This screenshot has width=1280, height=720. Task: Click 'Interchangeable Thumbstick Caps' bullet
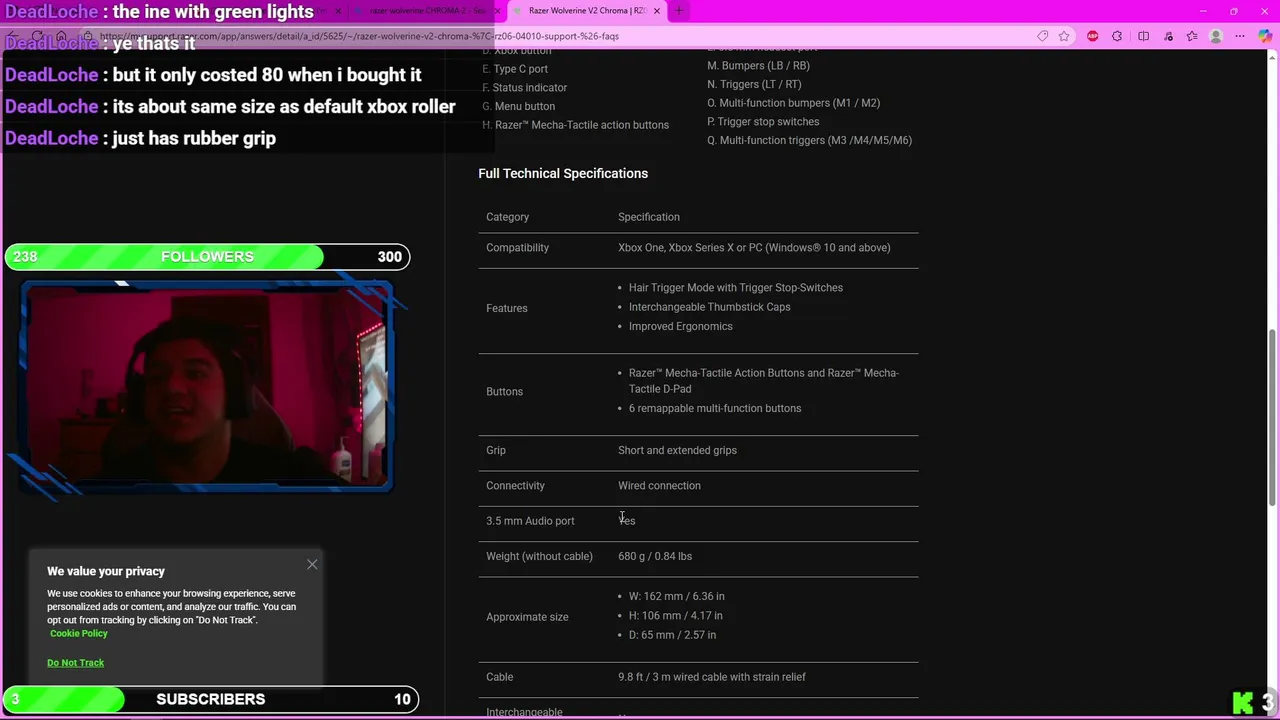pos(709,307)
